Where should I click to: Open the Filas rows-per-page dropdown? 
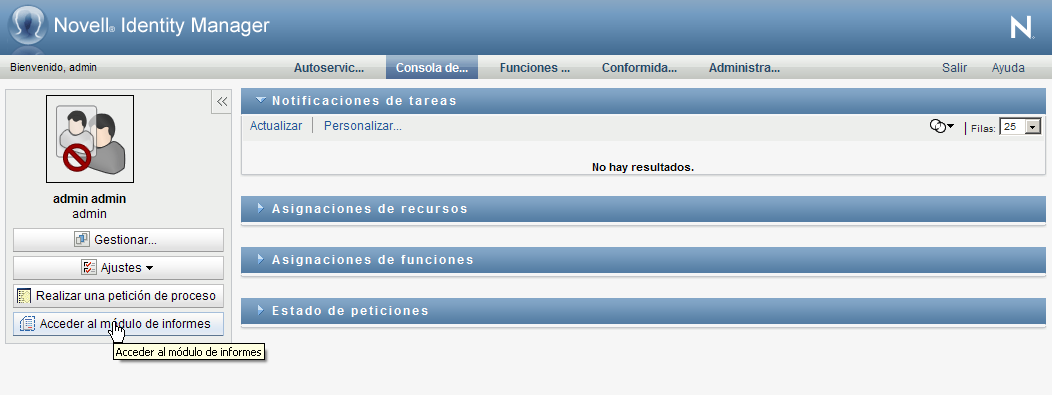click(1020, 126)
